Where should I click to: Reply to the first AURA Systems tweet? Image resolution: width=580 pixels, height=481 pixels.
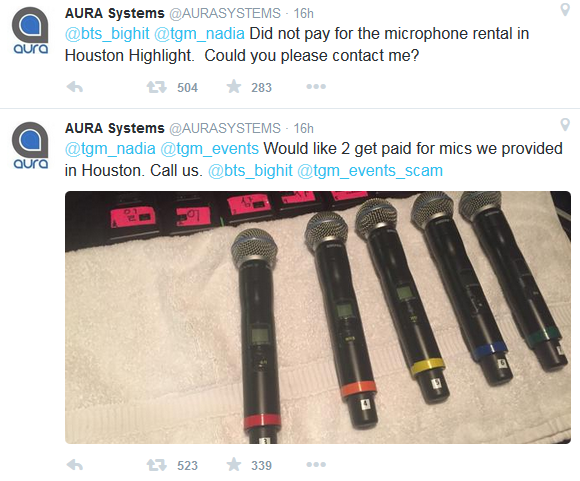click(x=75, y=87)
